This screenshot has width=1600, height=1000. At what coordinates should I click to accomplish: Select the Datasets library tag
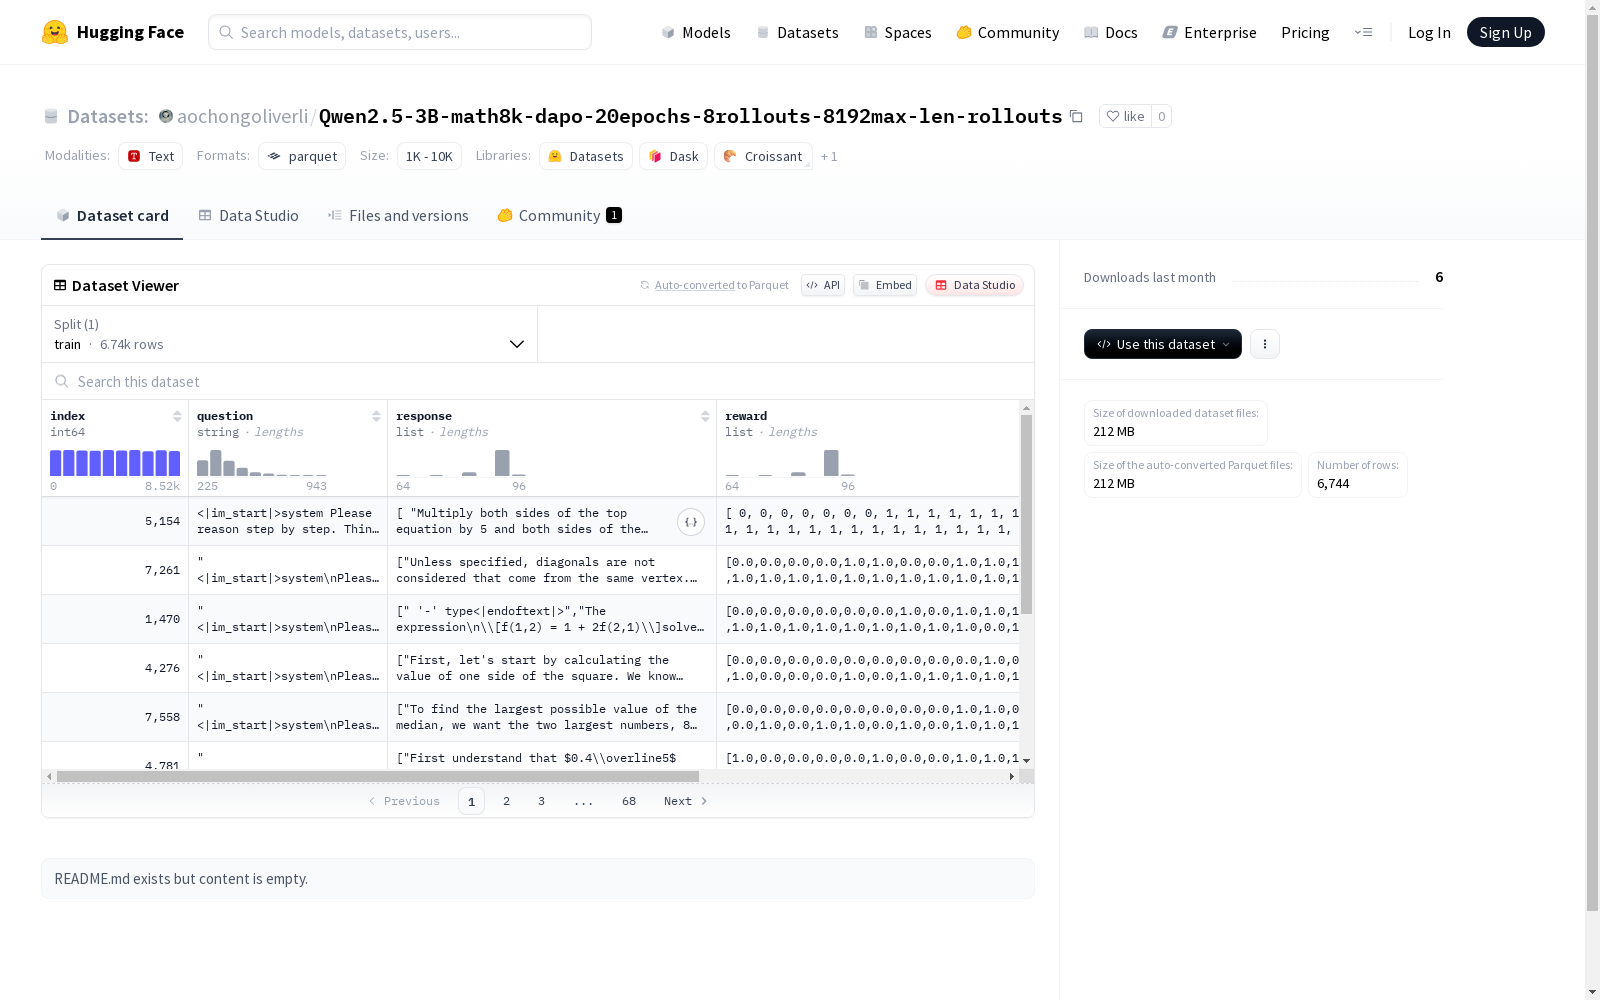pos(586,156)
